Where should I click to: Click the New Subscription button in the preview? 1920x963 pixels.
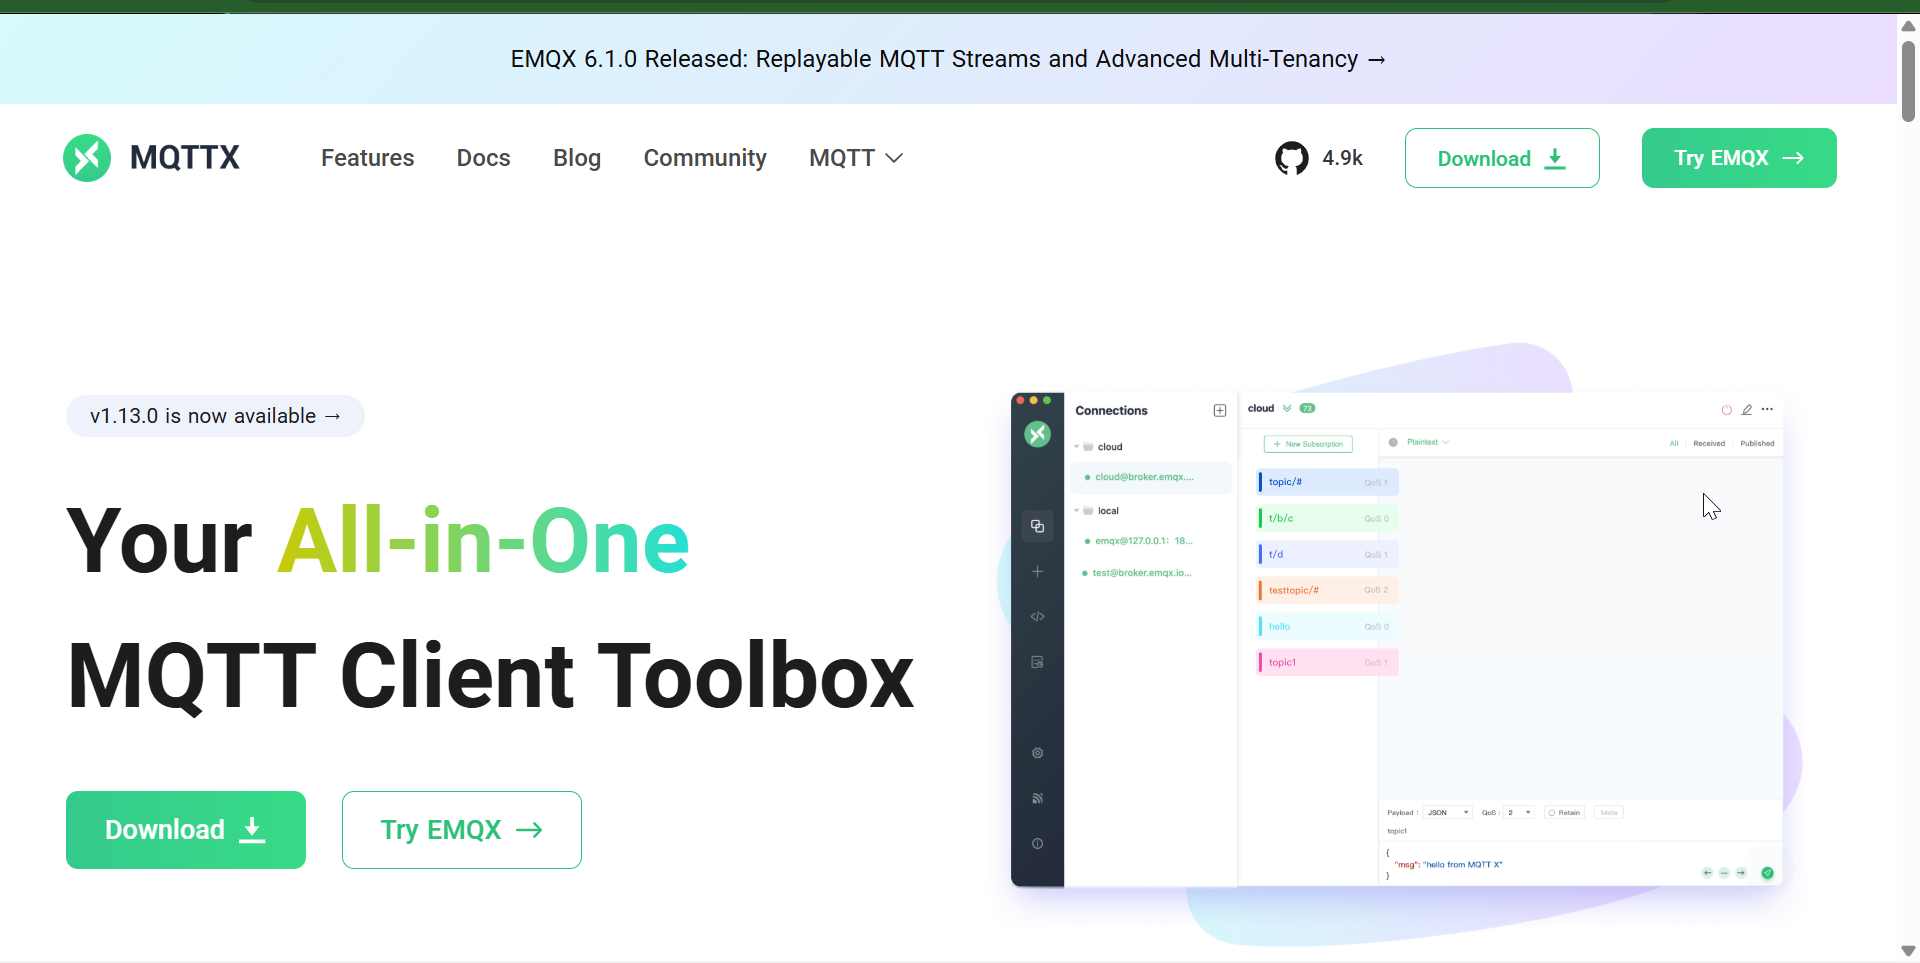(x=1308, y=444)
